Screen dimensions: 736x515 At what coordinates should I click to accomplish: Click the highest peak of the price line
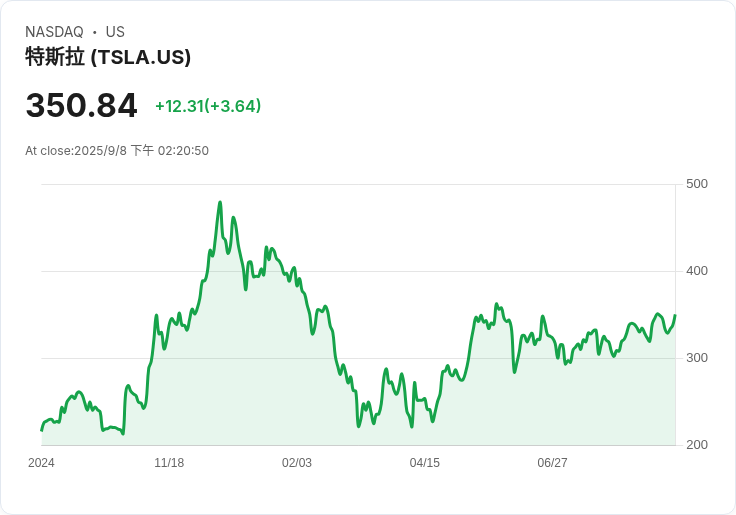tap(220, 202)
